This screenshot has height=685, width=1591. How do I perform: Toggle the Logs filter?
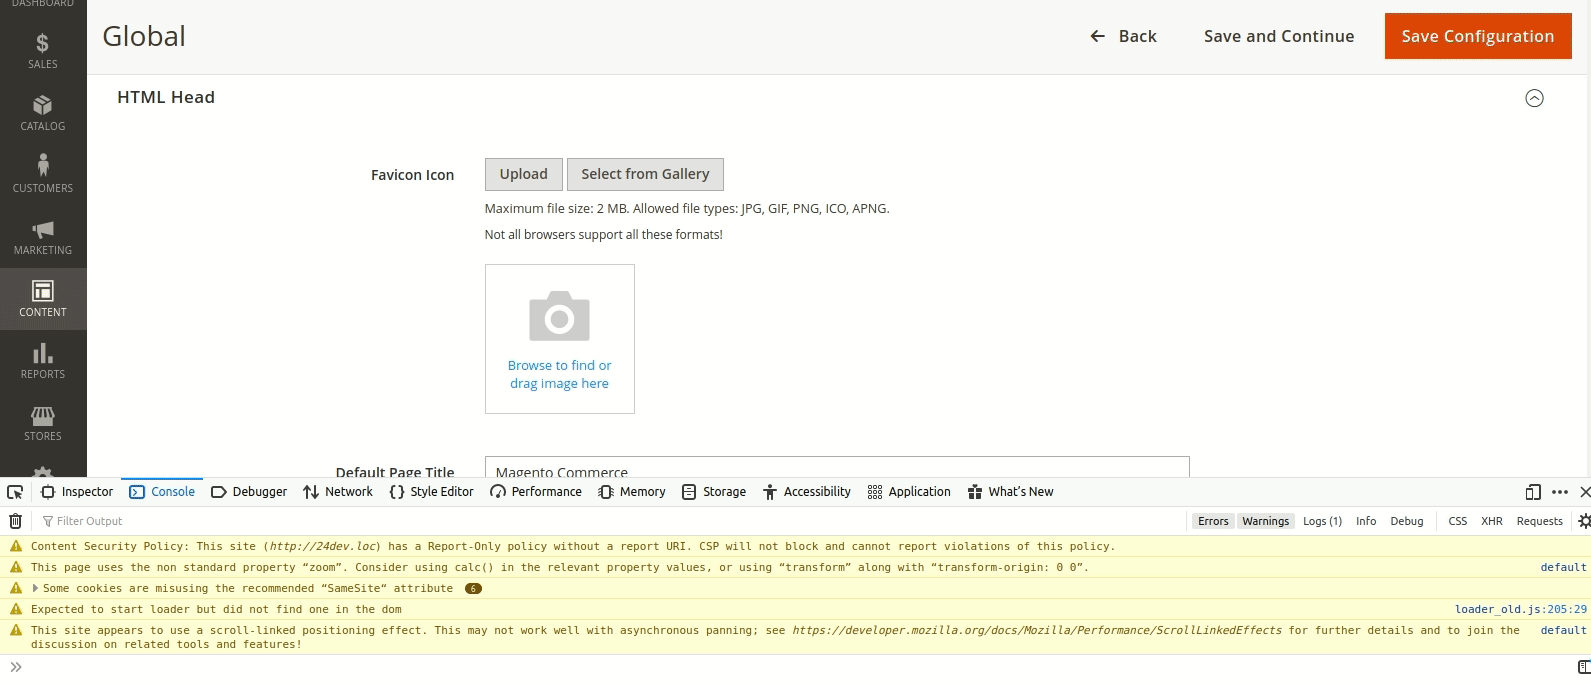(1322, 521)
